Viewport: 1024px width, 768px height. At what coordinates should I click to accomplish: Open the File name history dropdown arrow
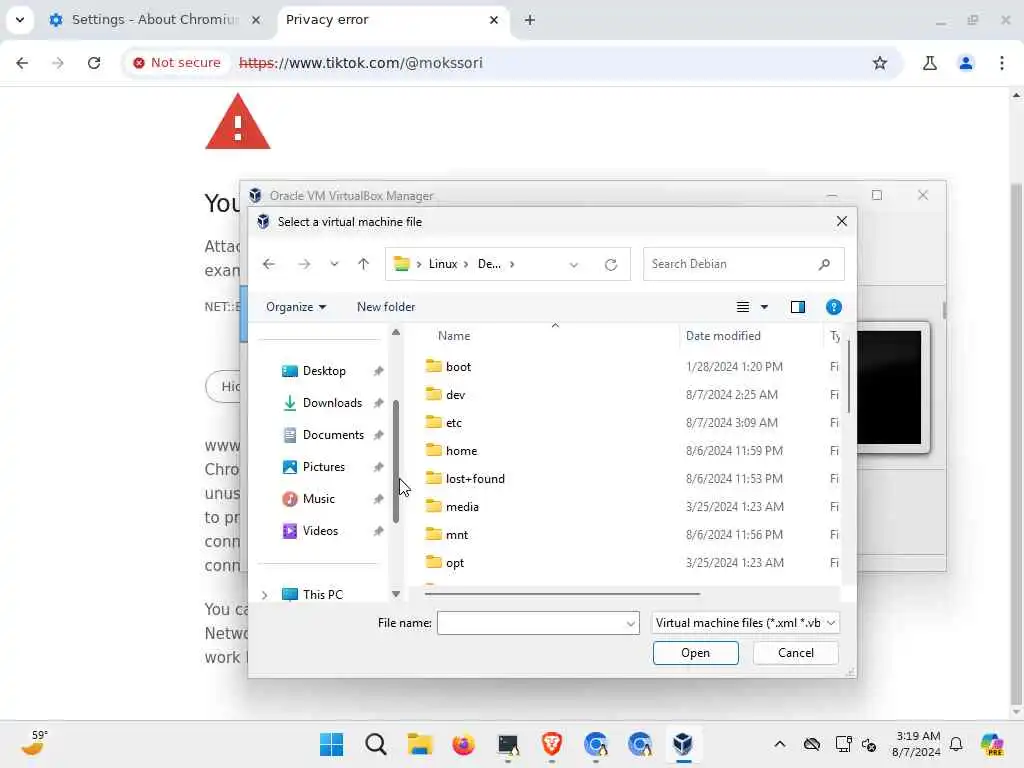pos(631,624)
